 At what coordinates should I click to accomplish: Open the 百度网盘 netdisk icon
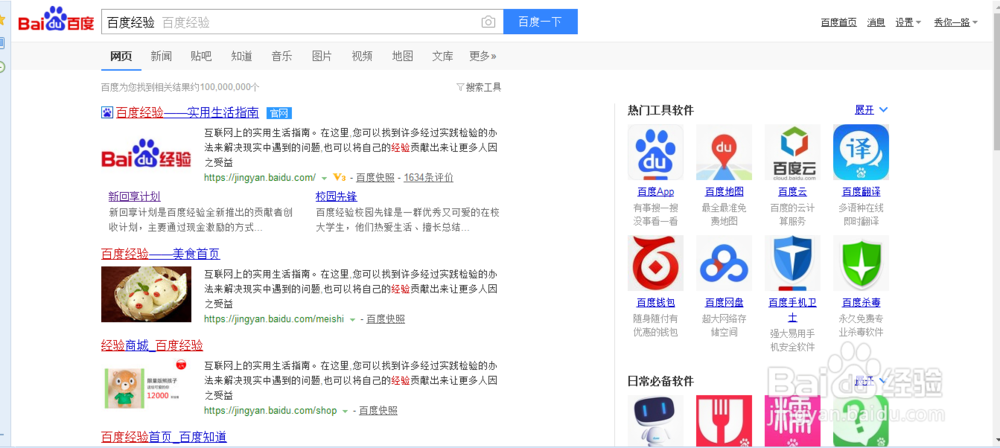tap(724, 263)
